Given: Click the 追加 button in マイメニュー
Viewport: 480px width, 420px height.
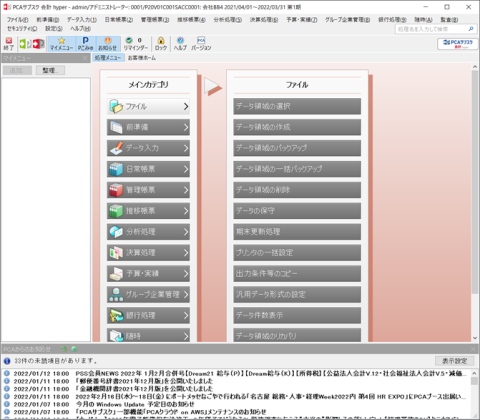Looking at the screenshot, I should [17, 70].
